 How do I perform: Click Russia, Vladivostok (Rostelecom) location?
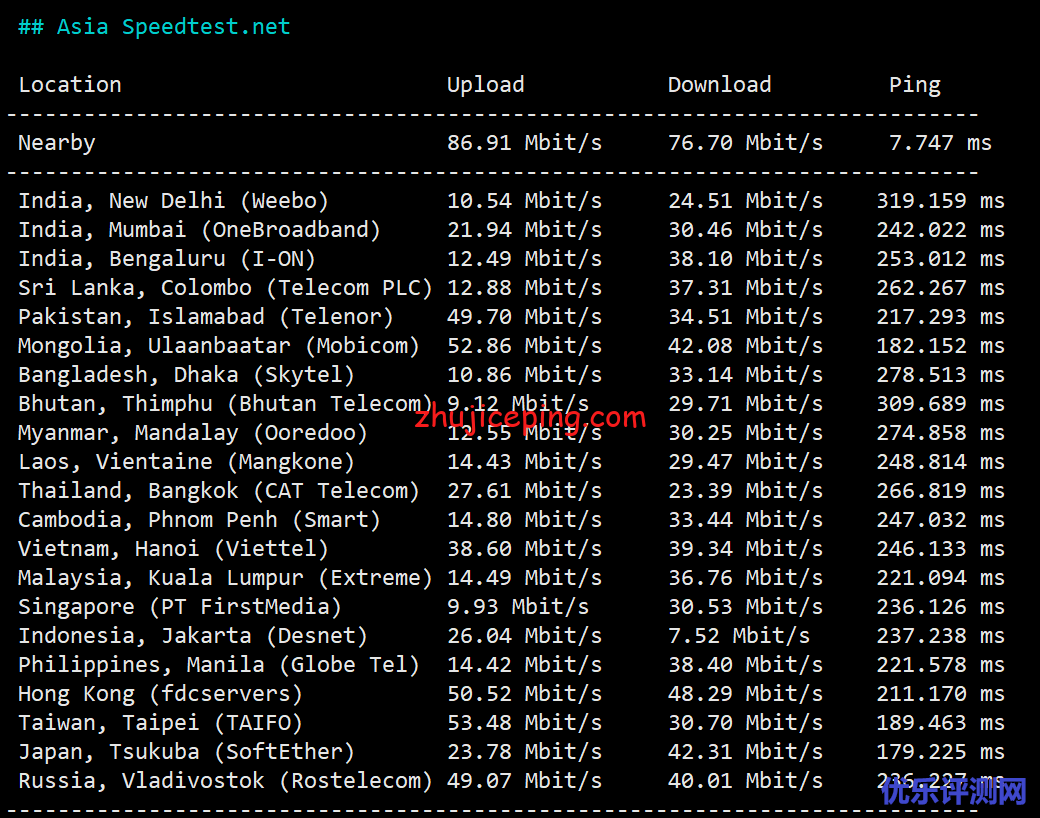pyautogui.click(x=225, y=781)
